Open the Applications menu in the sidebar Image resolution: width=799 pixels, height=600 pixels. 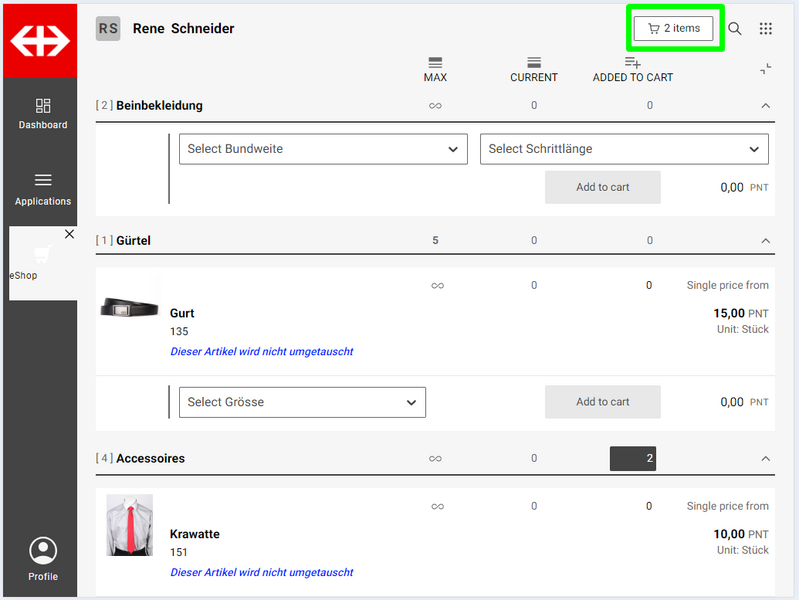43,189
